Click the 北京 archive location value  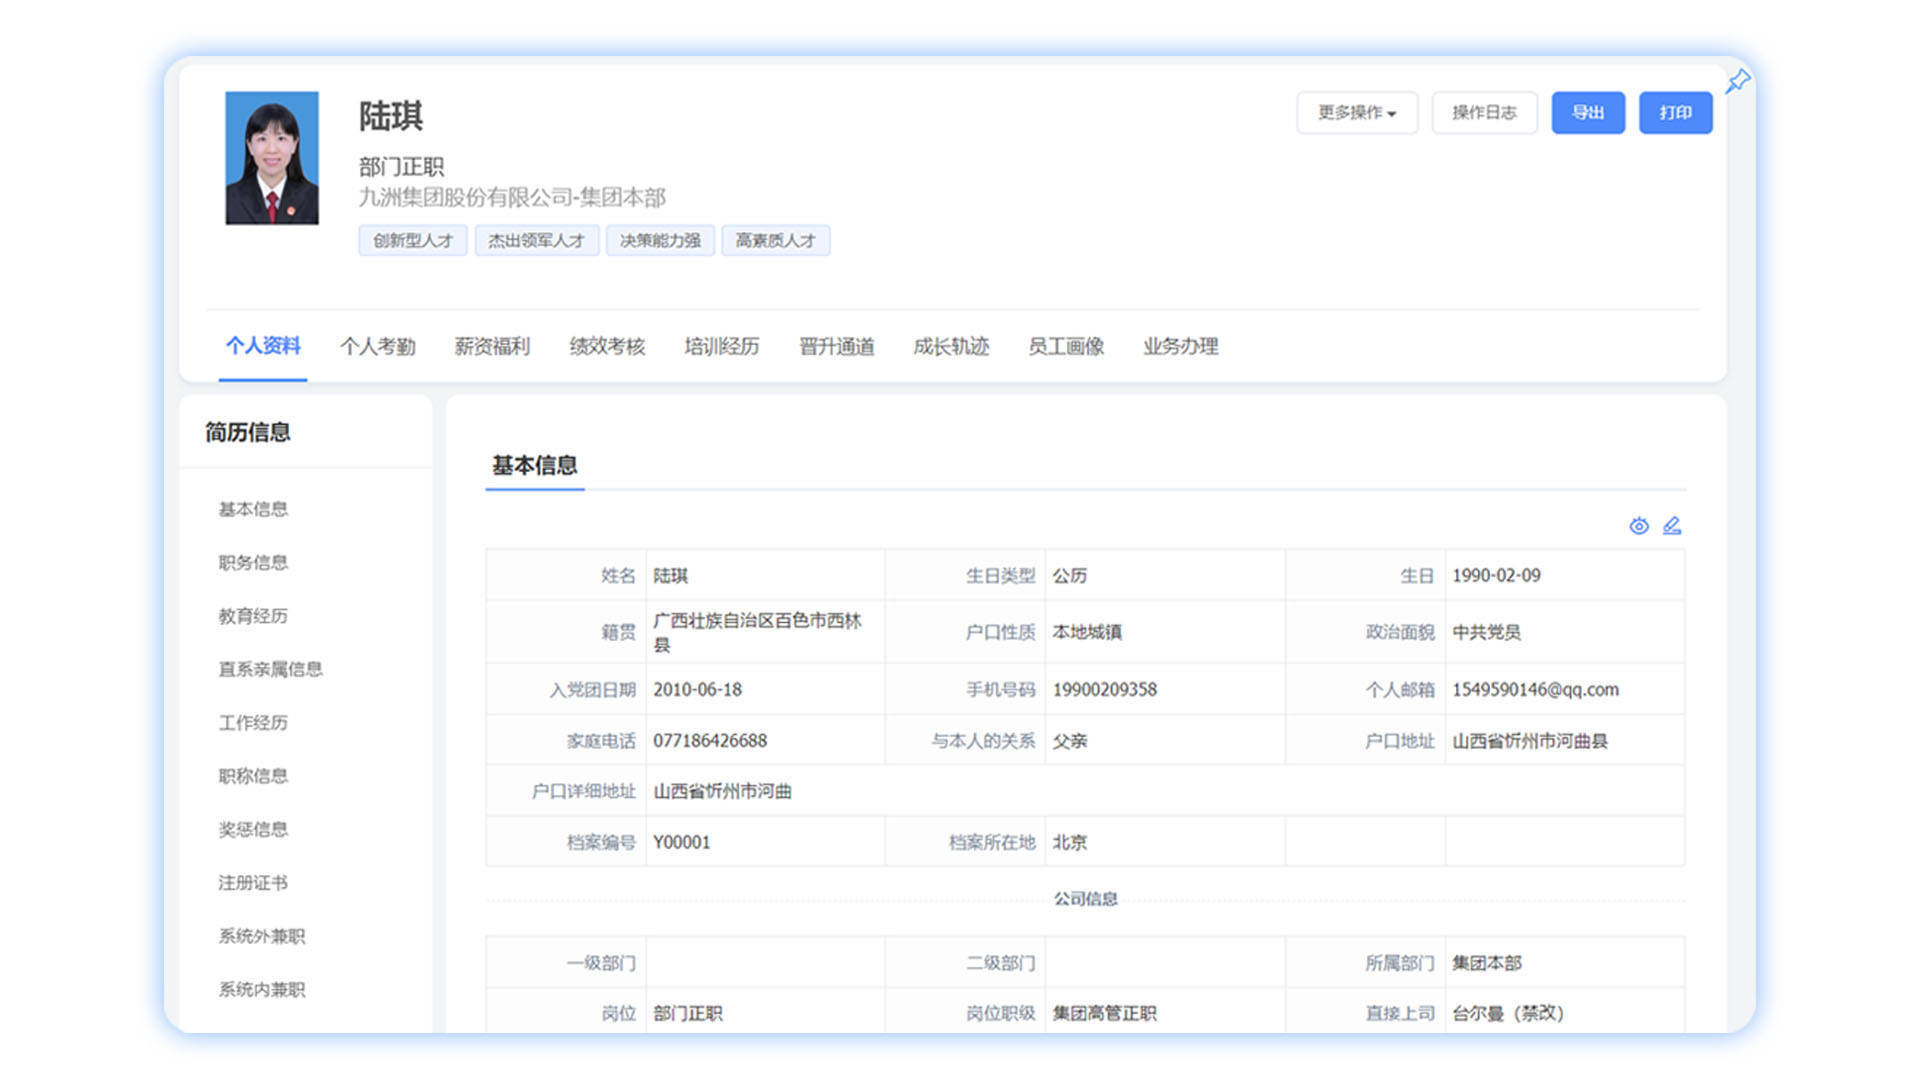pos(1069,843)
